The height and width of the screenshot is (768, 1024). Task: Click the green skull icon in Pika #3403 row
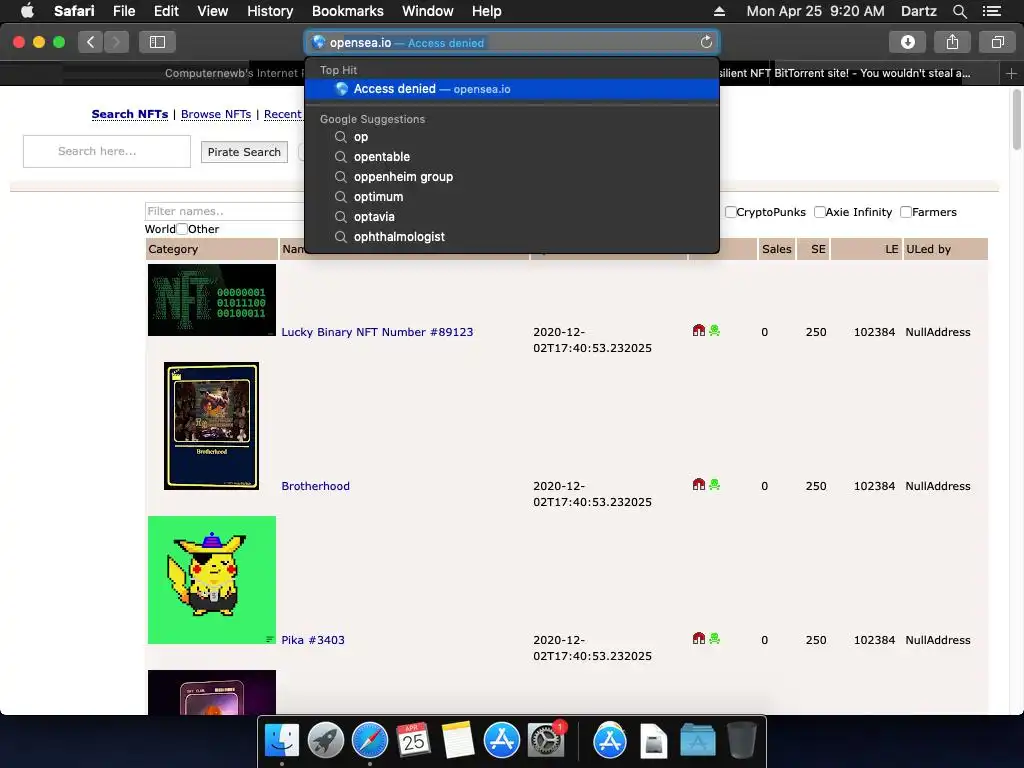[x=714, y=638]
